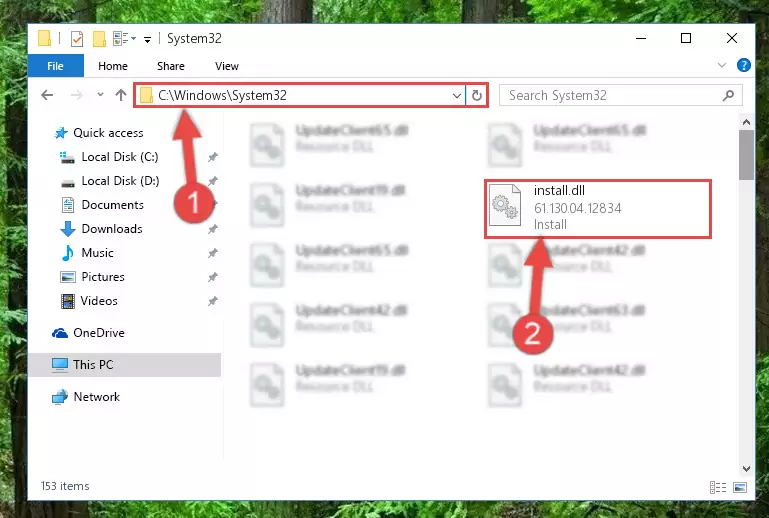Click the Properties checkmark icon in title bar
The height and width of the screenshot is (518, 769).
[77, 39]
